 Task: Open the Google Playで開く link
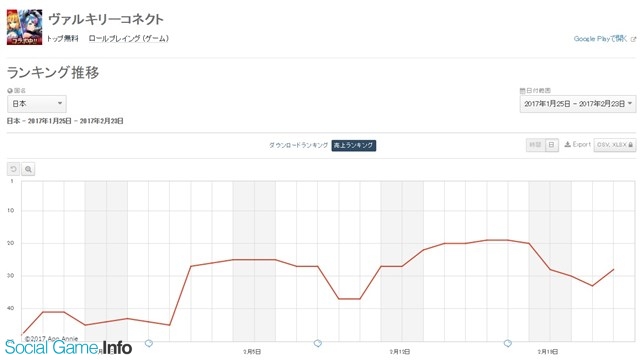(600, 39)
